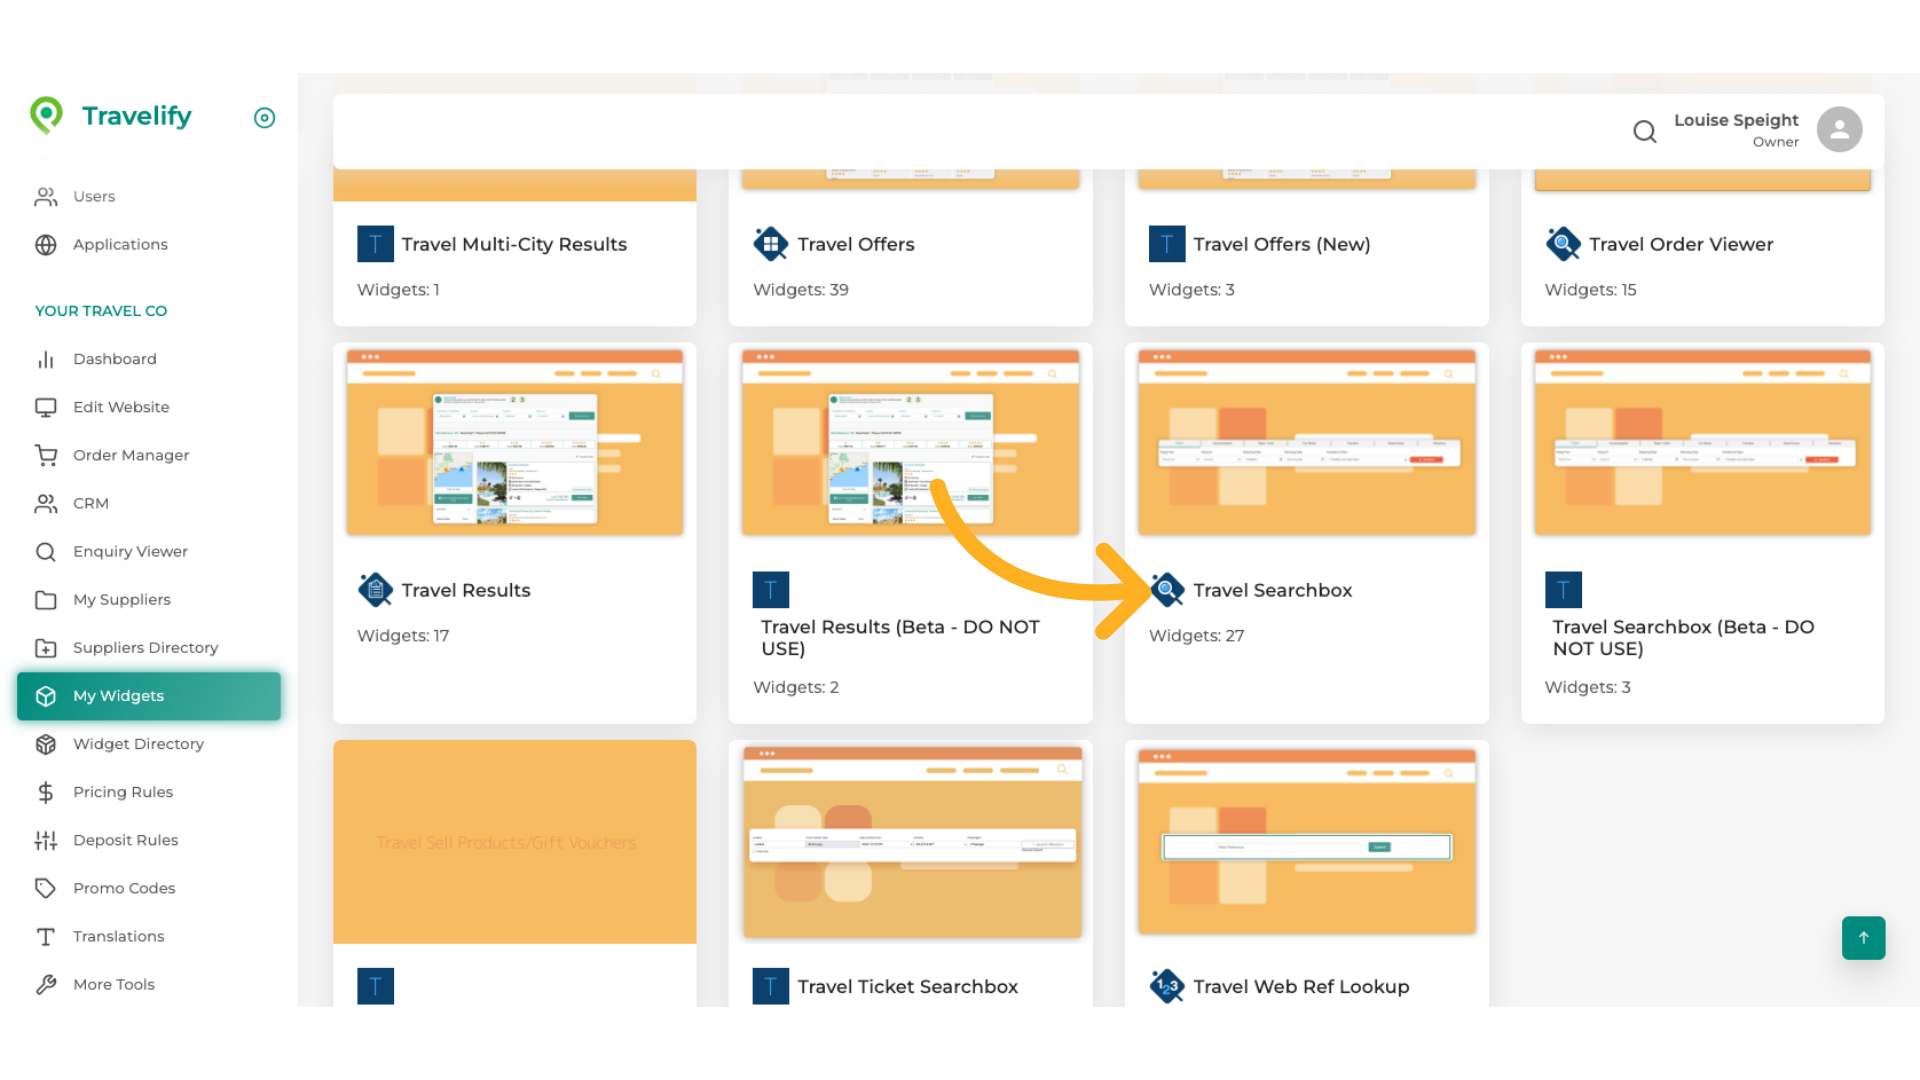Click the Enquiry Viewer magnifier icon
Image resolution: width=1920 pixels, height=1080 pixels.
tap(46, 551)
